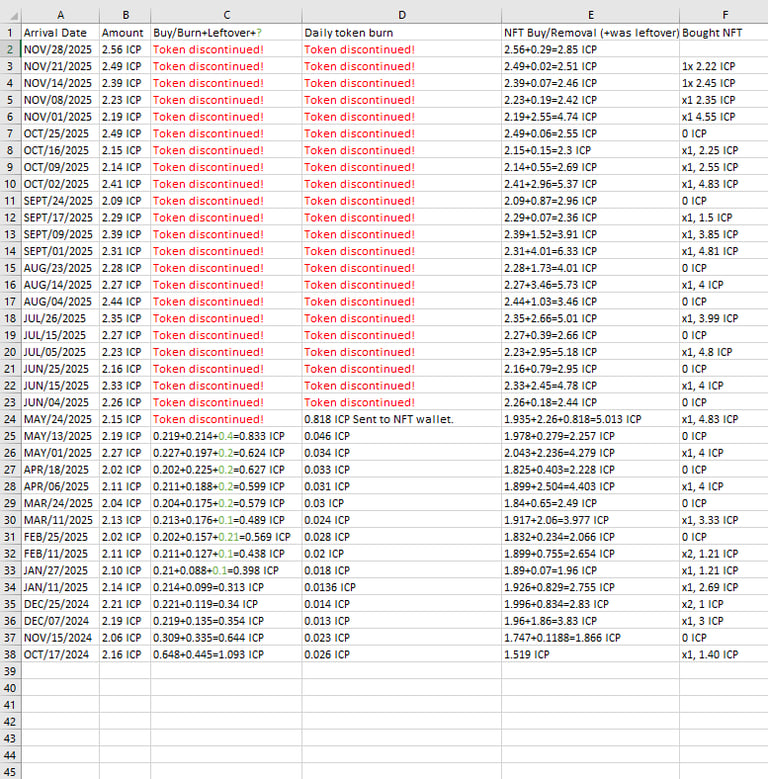Select the NOV/21/2025 date cell
The height and width of the screenshot is (779, 768).
coord(60,66)
